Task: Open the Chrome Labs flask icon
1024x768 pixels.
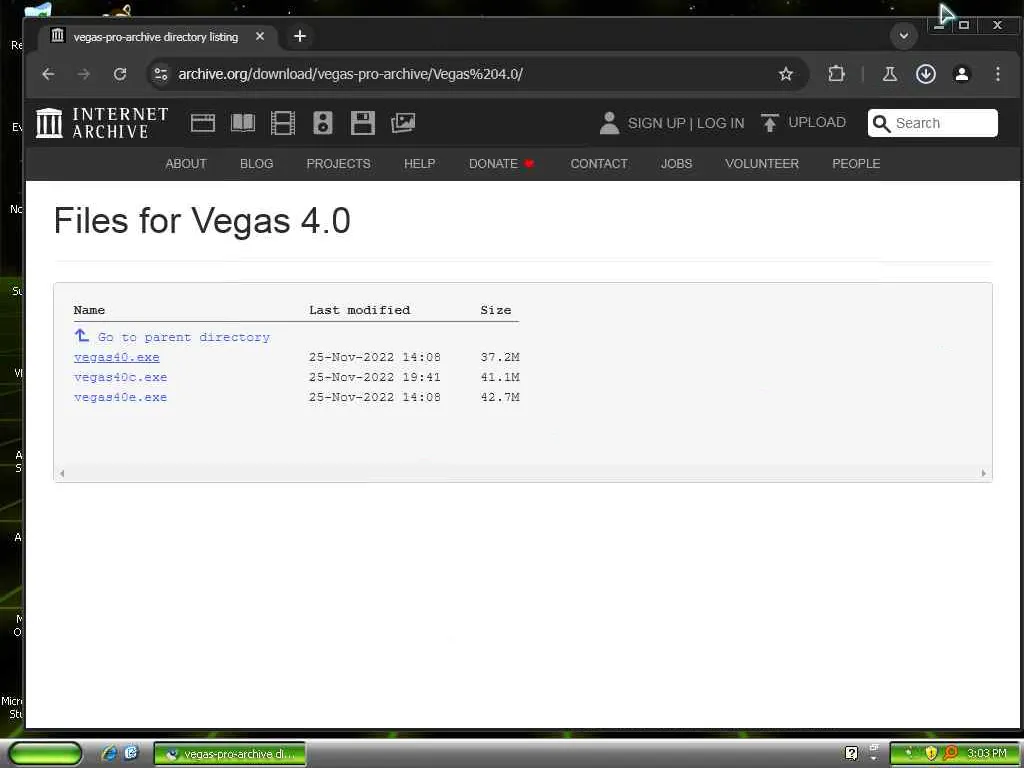Action: coord(889,74)
